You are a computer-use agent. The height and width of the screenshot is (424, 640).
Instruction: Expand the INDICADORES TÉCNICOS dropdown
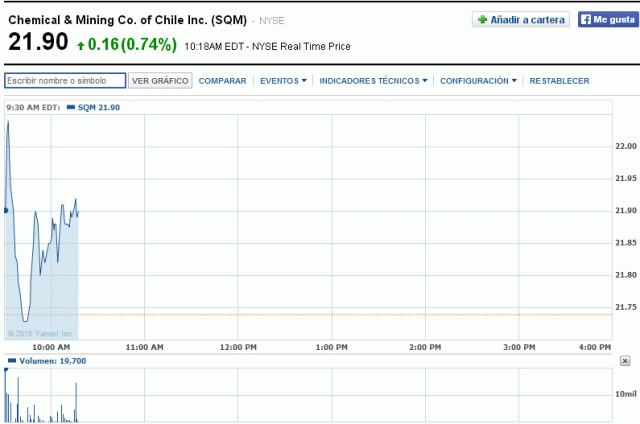tap(373, 81)
